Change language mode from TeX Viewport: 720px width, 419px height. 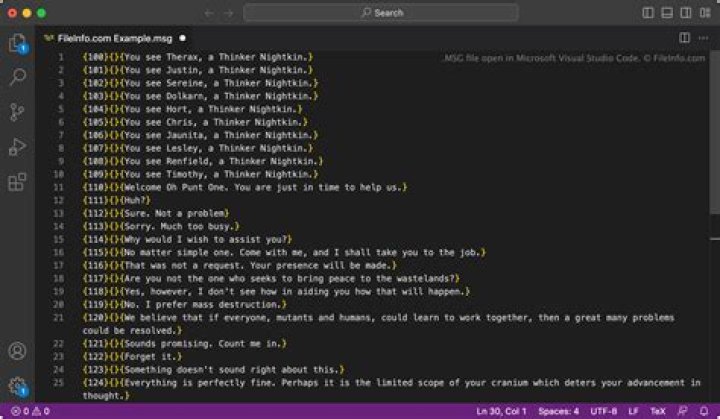point(657,411)
